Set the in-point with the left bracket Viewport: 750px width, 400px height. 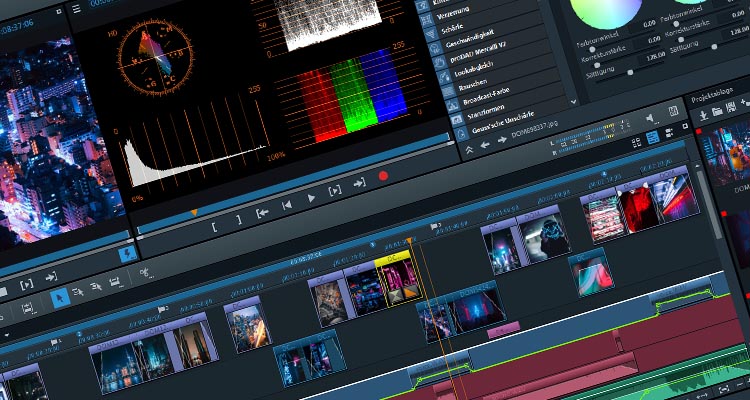215,227
